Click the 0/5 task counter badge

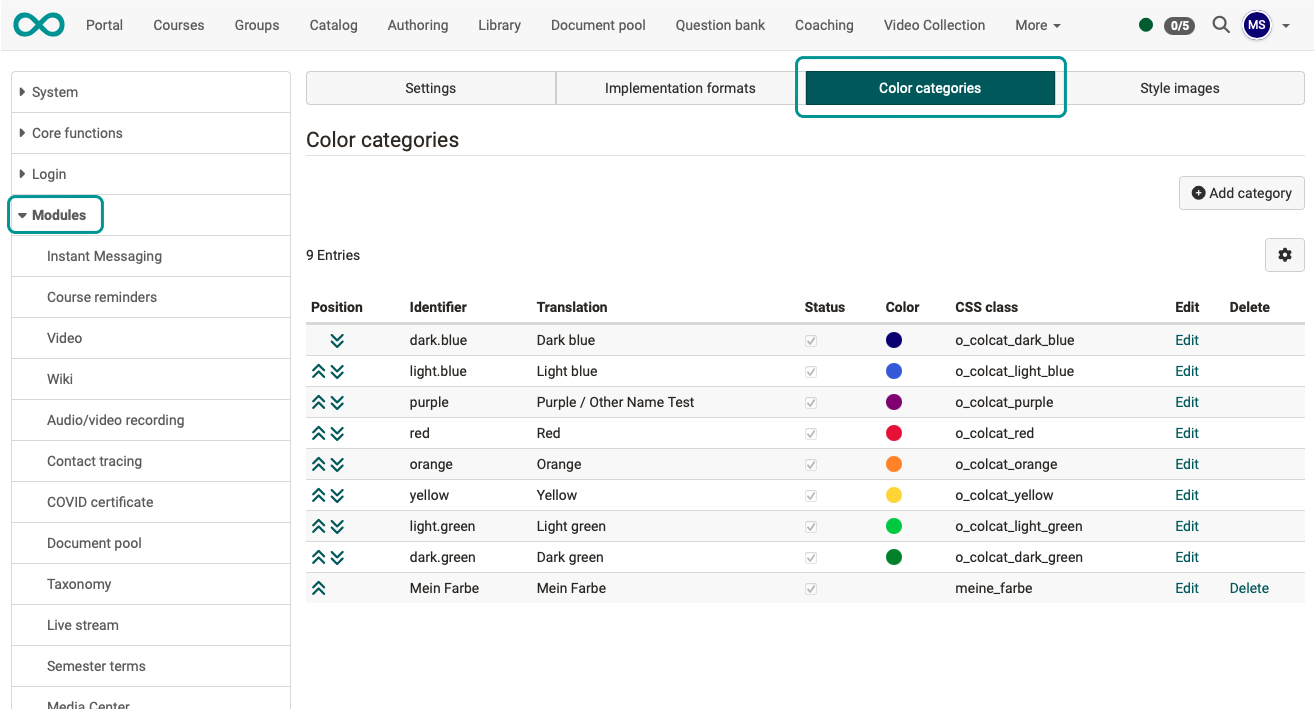point(1179,26)
